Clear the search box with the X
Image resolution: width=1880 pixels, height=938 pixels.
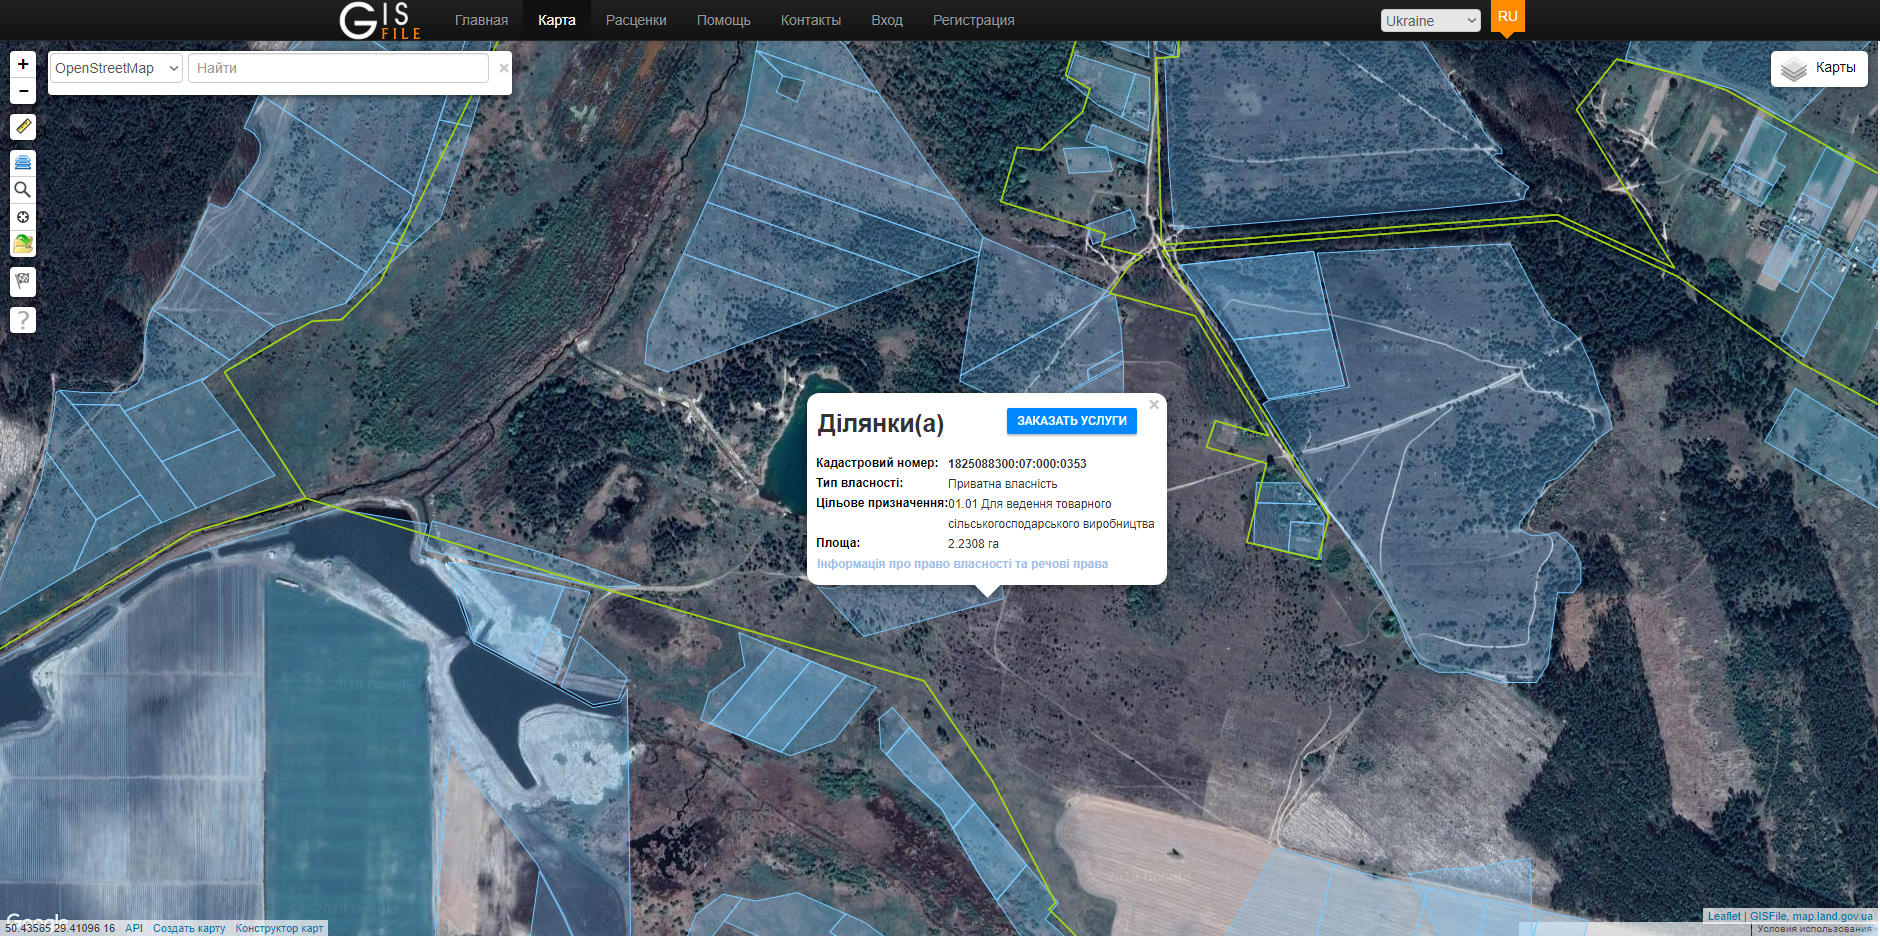[503, 68]
